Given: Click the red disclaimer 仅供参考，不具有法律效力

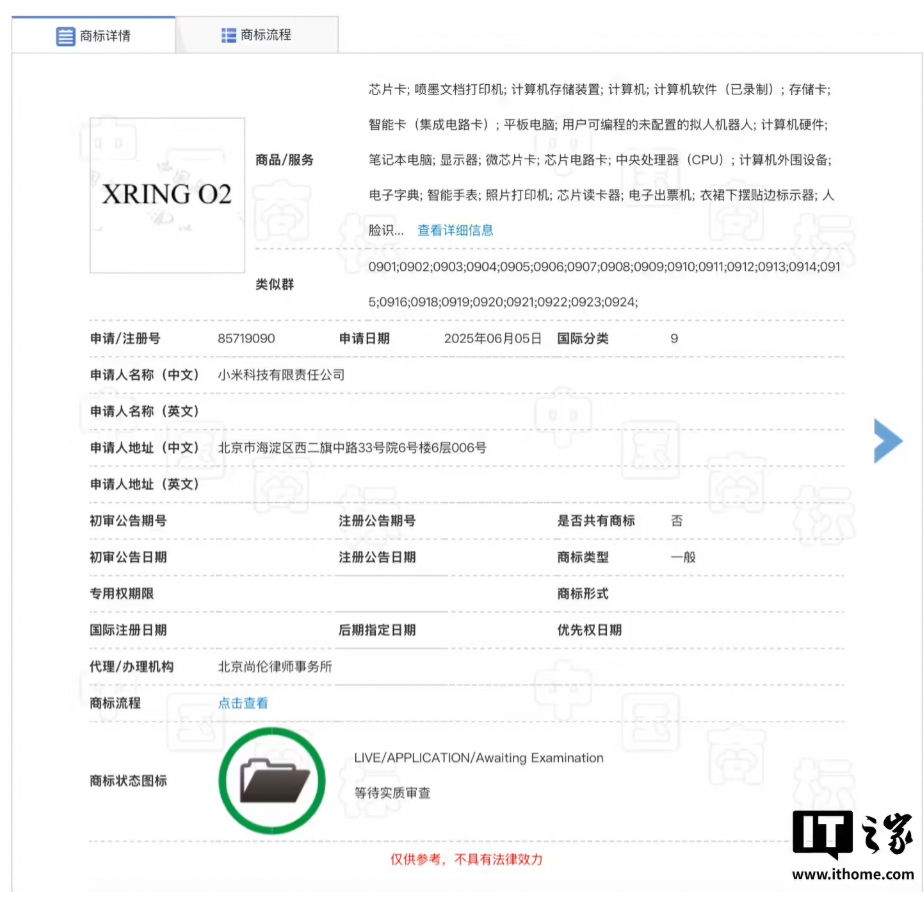Looking at the screenshot, I should click(x=466, y=860).
